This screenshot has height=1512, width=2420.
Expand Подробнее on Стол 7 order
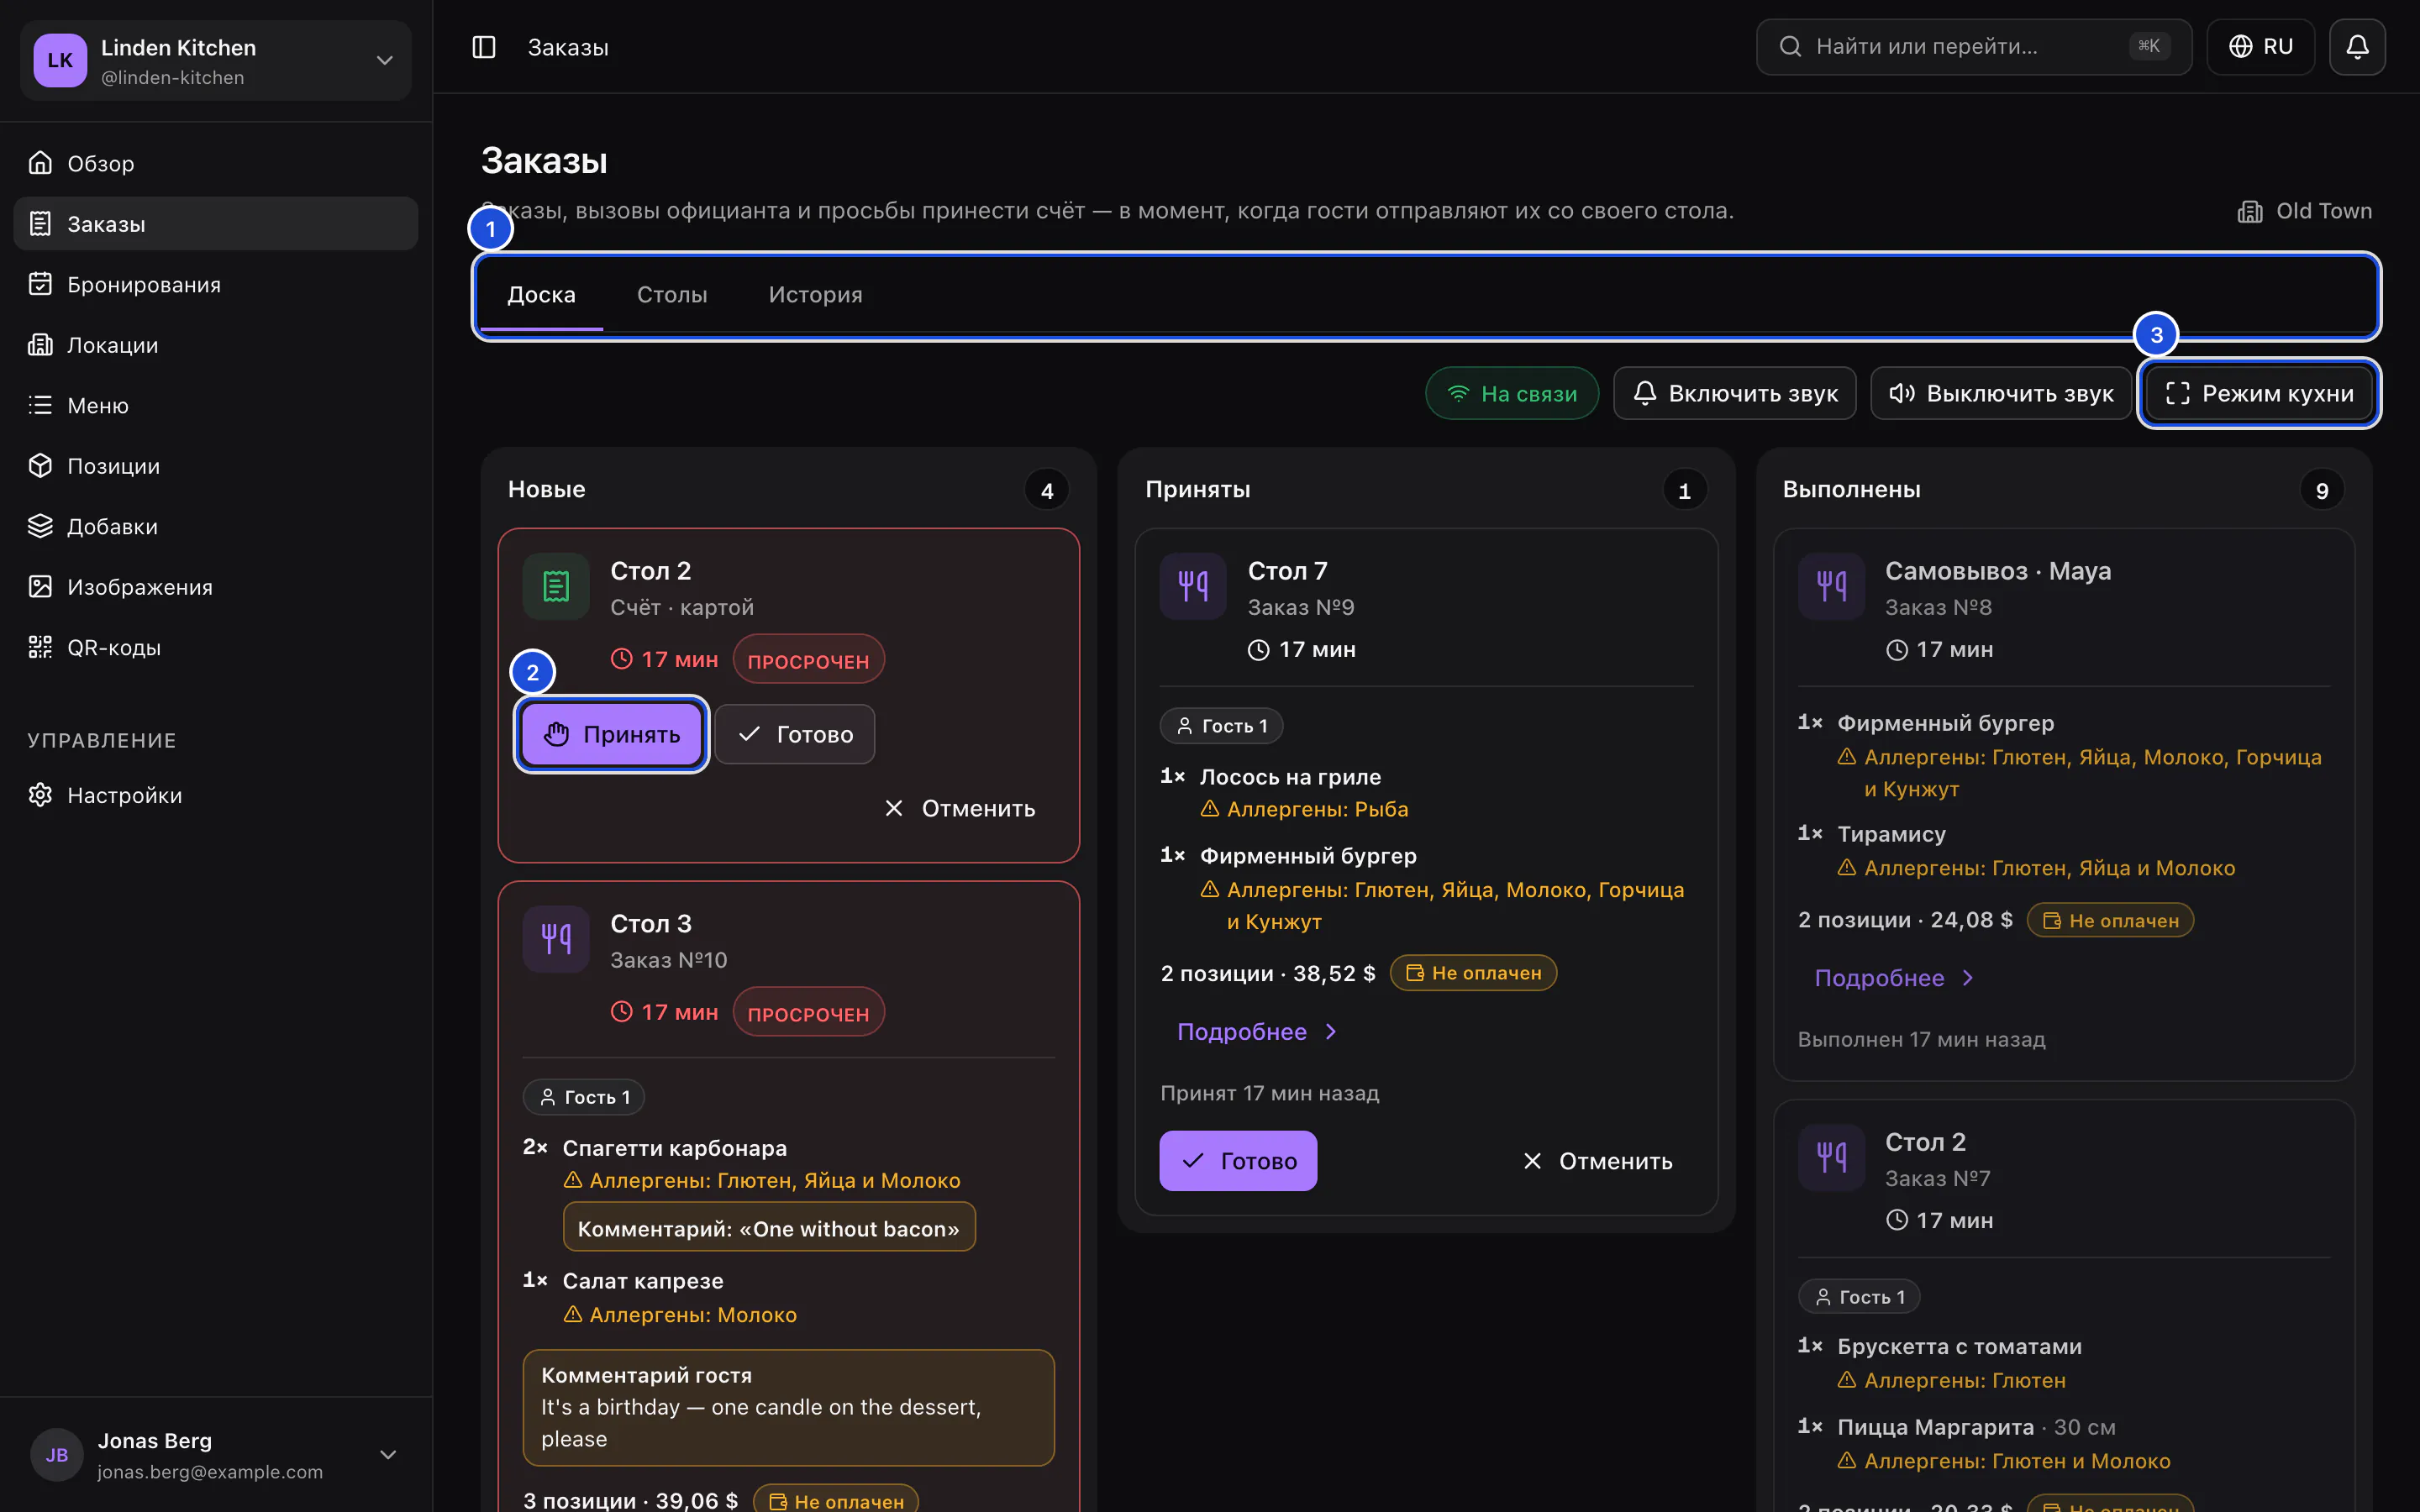coord(1258,1031)
